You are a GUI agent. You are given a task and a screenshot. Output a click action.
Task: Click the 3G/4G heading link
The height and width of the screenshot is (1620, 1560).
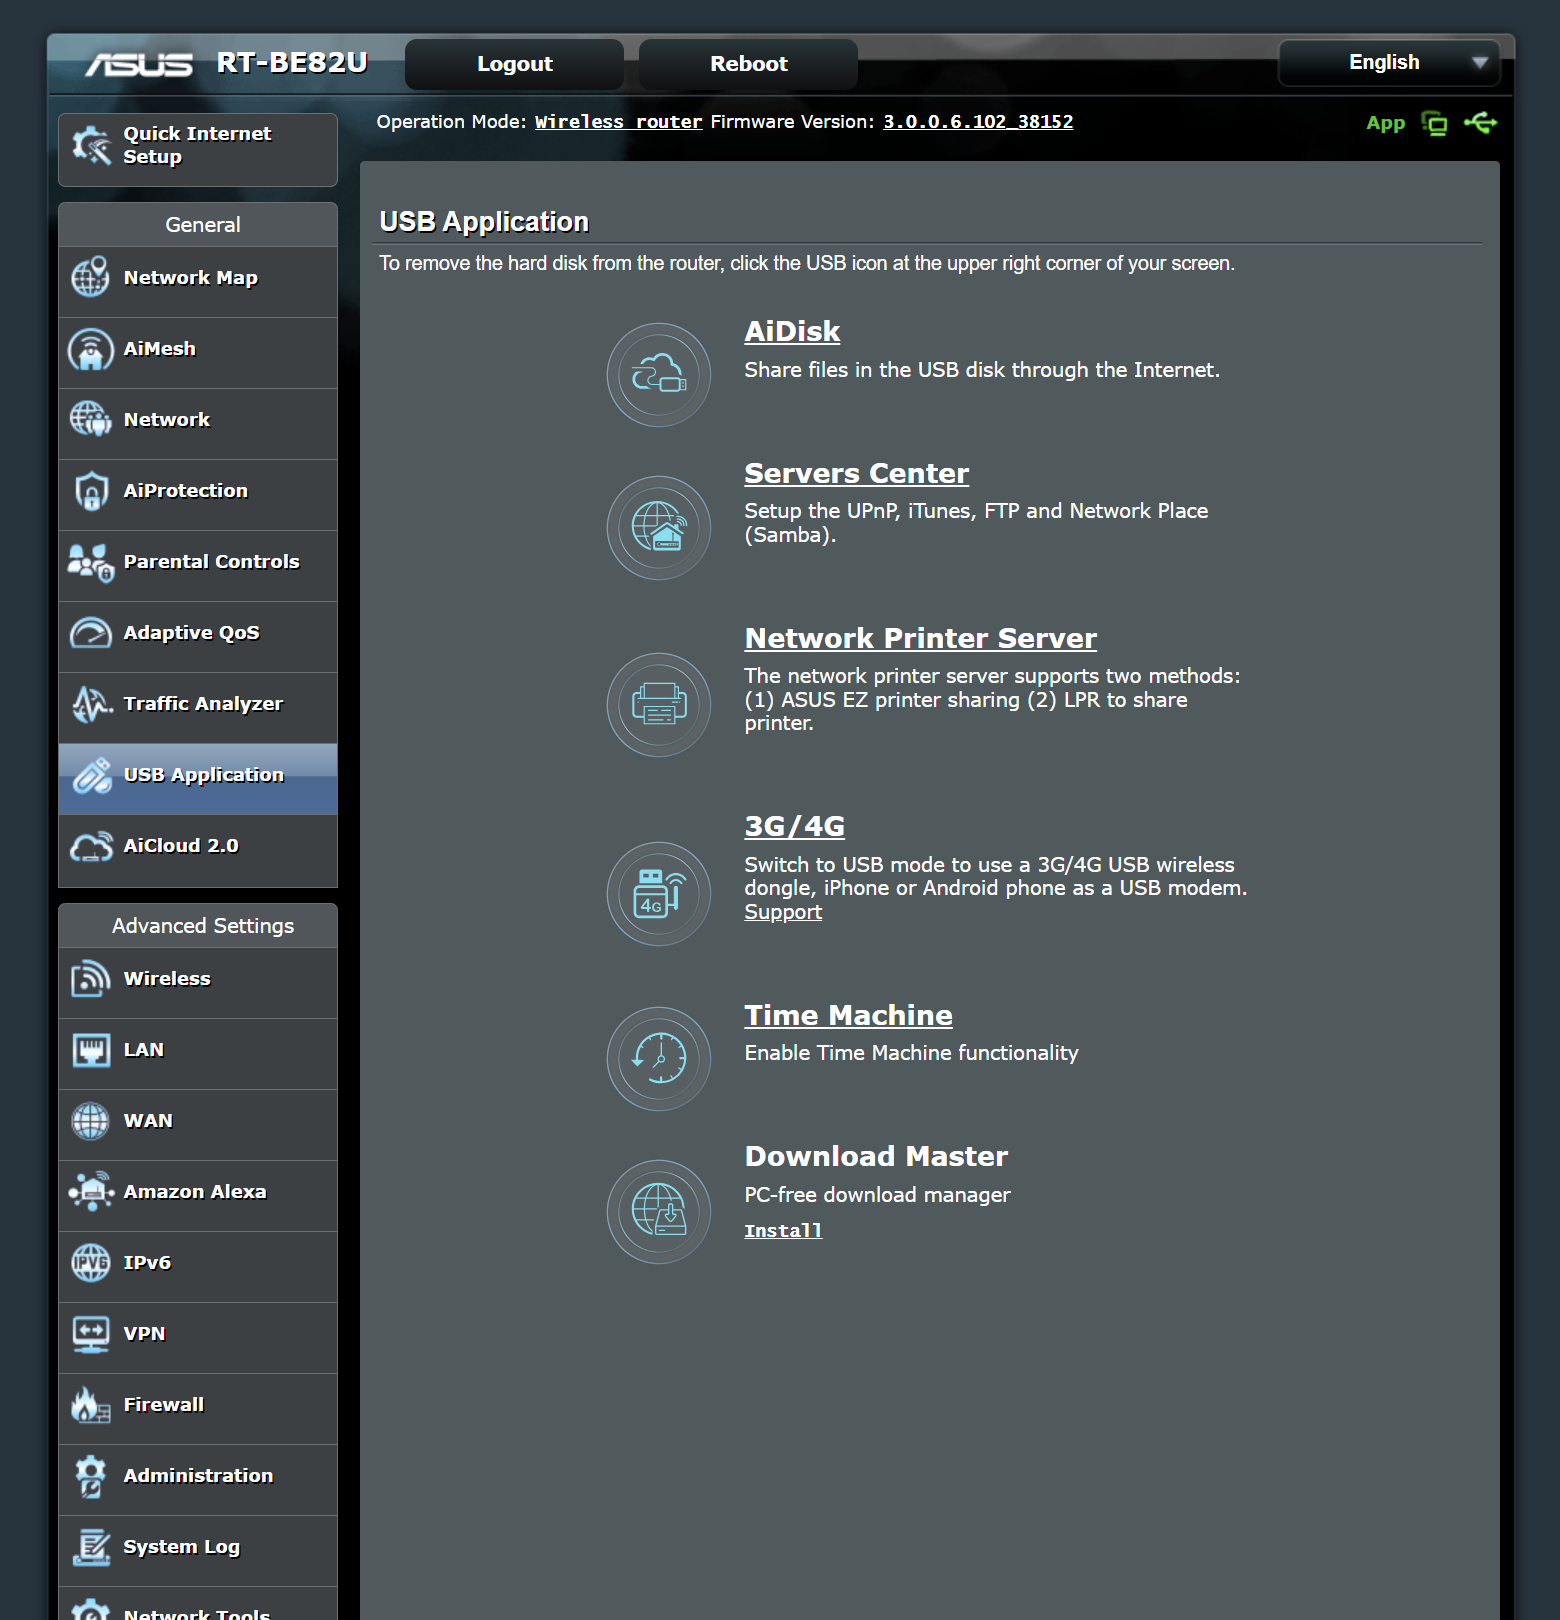click(795, 826)
